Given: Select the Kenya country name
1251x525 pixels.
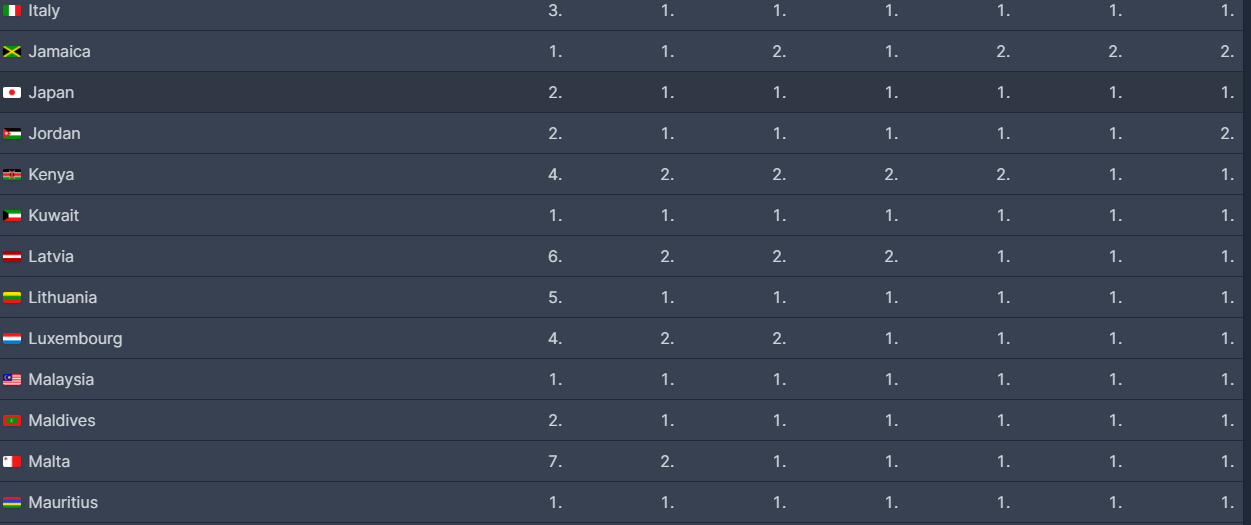Looking at the screenshot, I should (51, 174).
